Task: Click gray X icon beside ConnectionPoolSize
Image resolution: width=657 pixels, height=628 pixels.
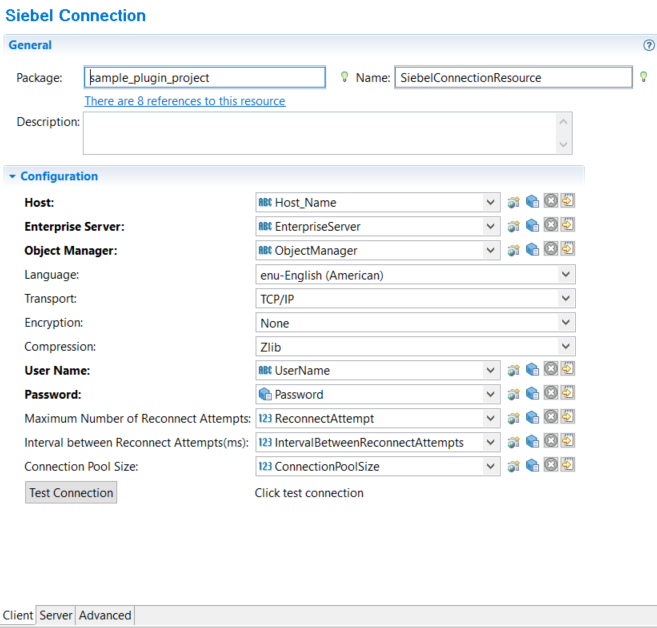Action: [x=551, y=465]
